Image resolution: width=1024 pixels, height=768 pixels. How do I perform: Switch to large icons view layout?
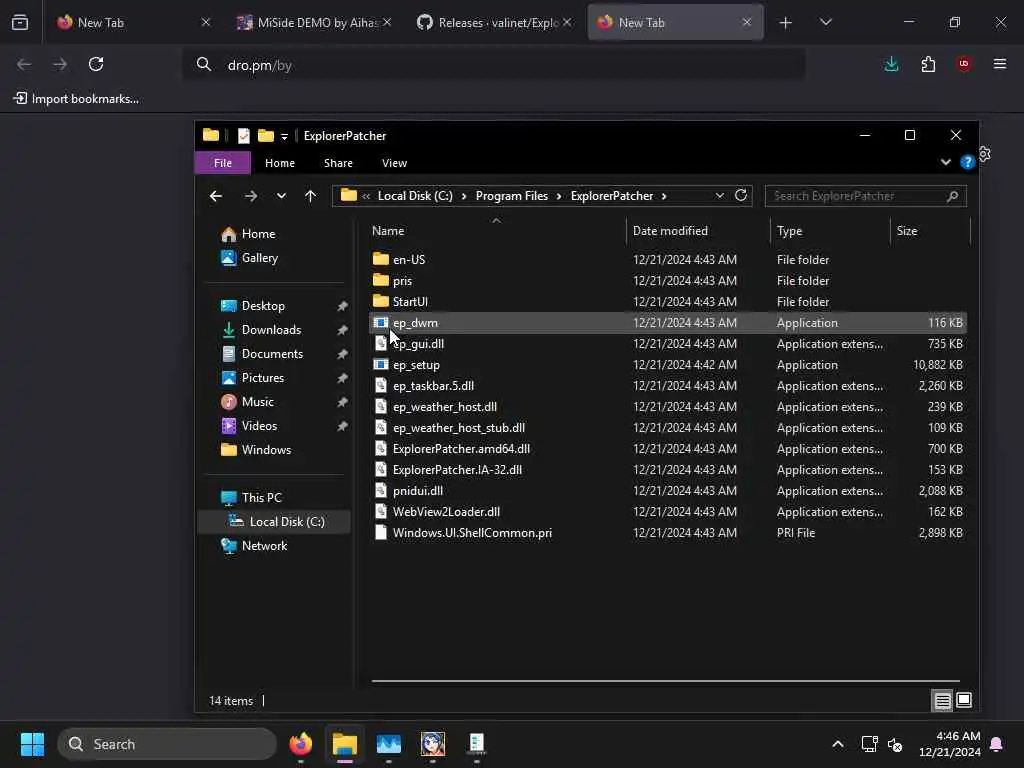[964, 701]
